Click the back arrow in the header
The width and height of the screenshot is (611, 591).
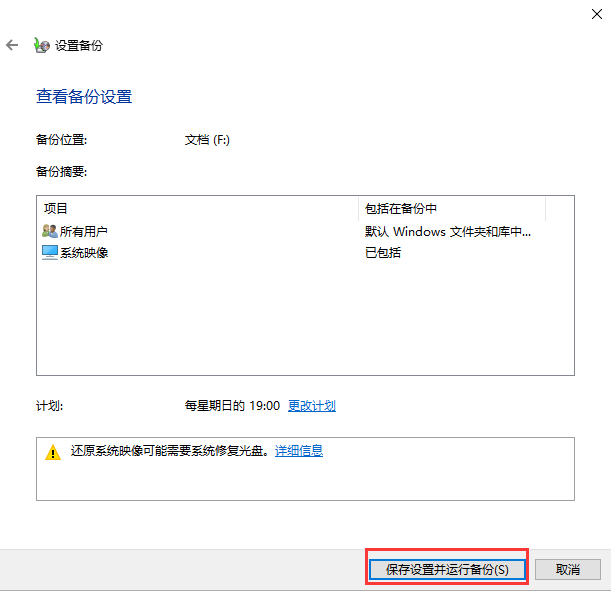point(12,45)
